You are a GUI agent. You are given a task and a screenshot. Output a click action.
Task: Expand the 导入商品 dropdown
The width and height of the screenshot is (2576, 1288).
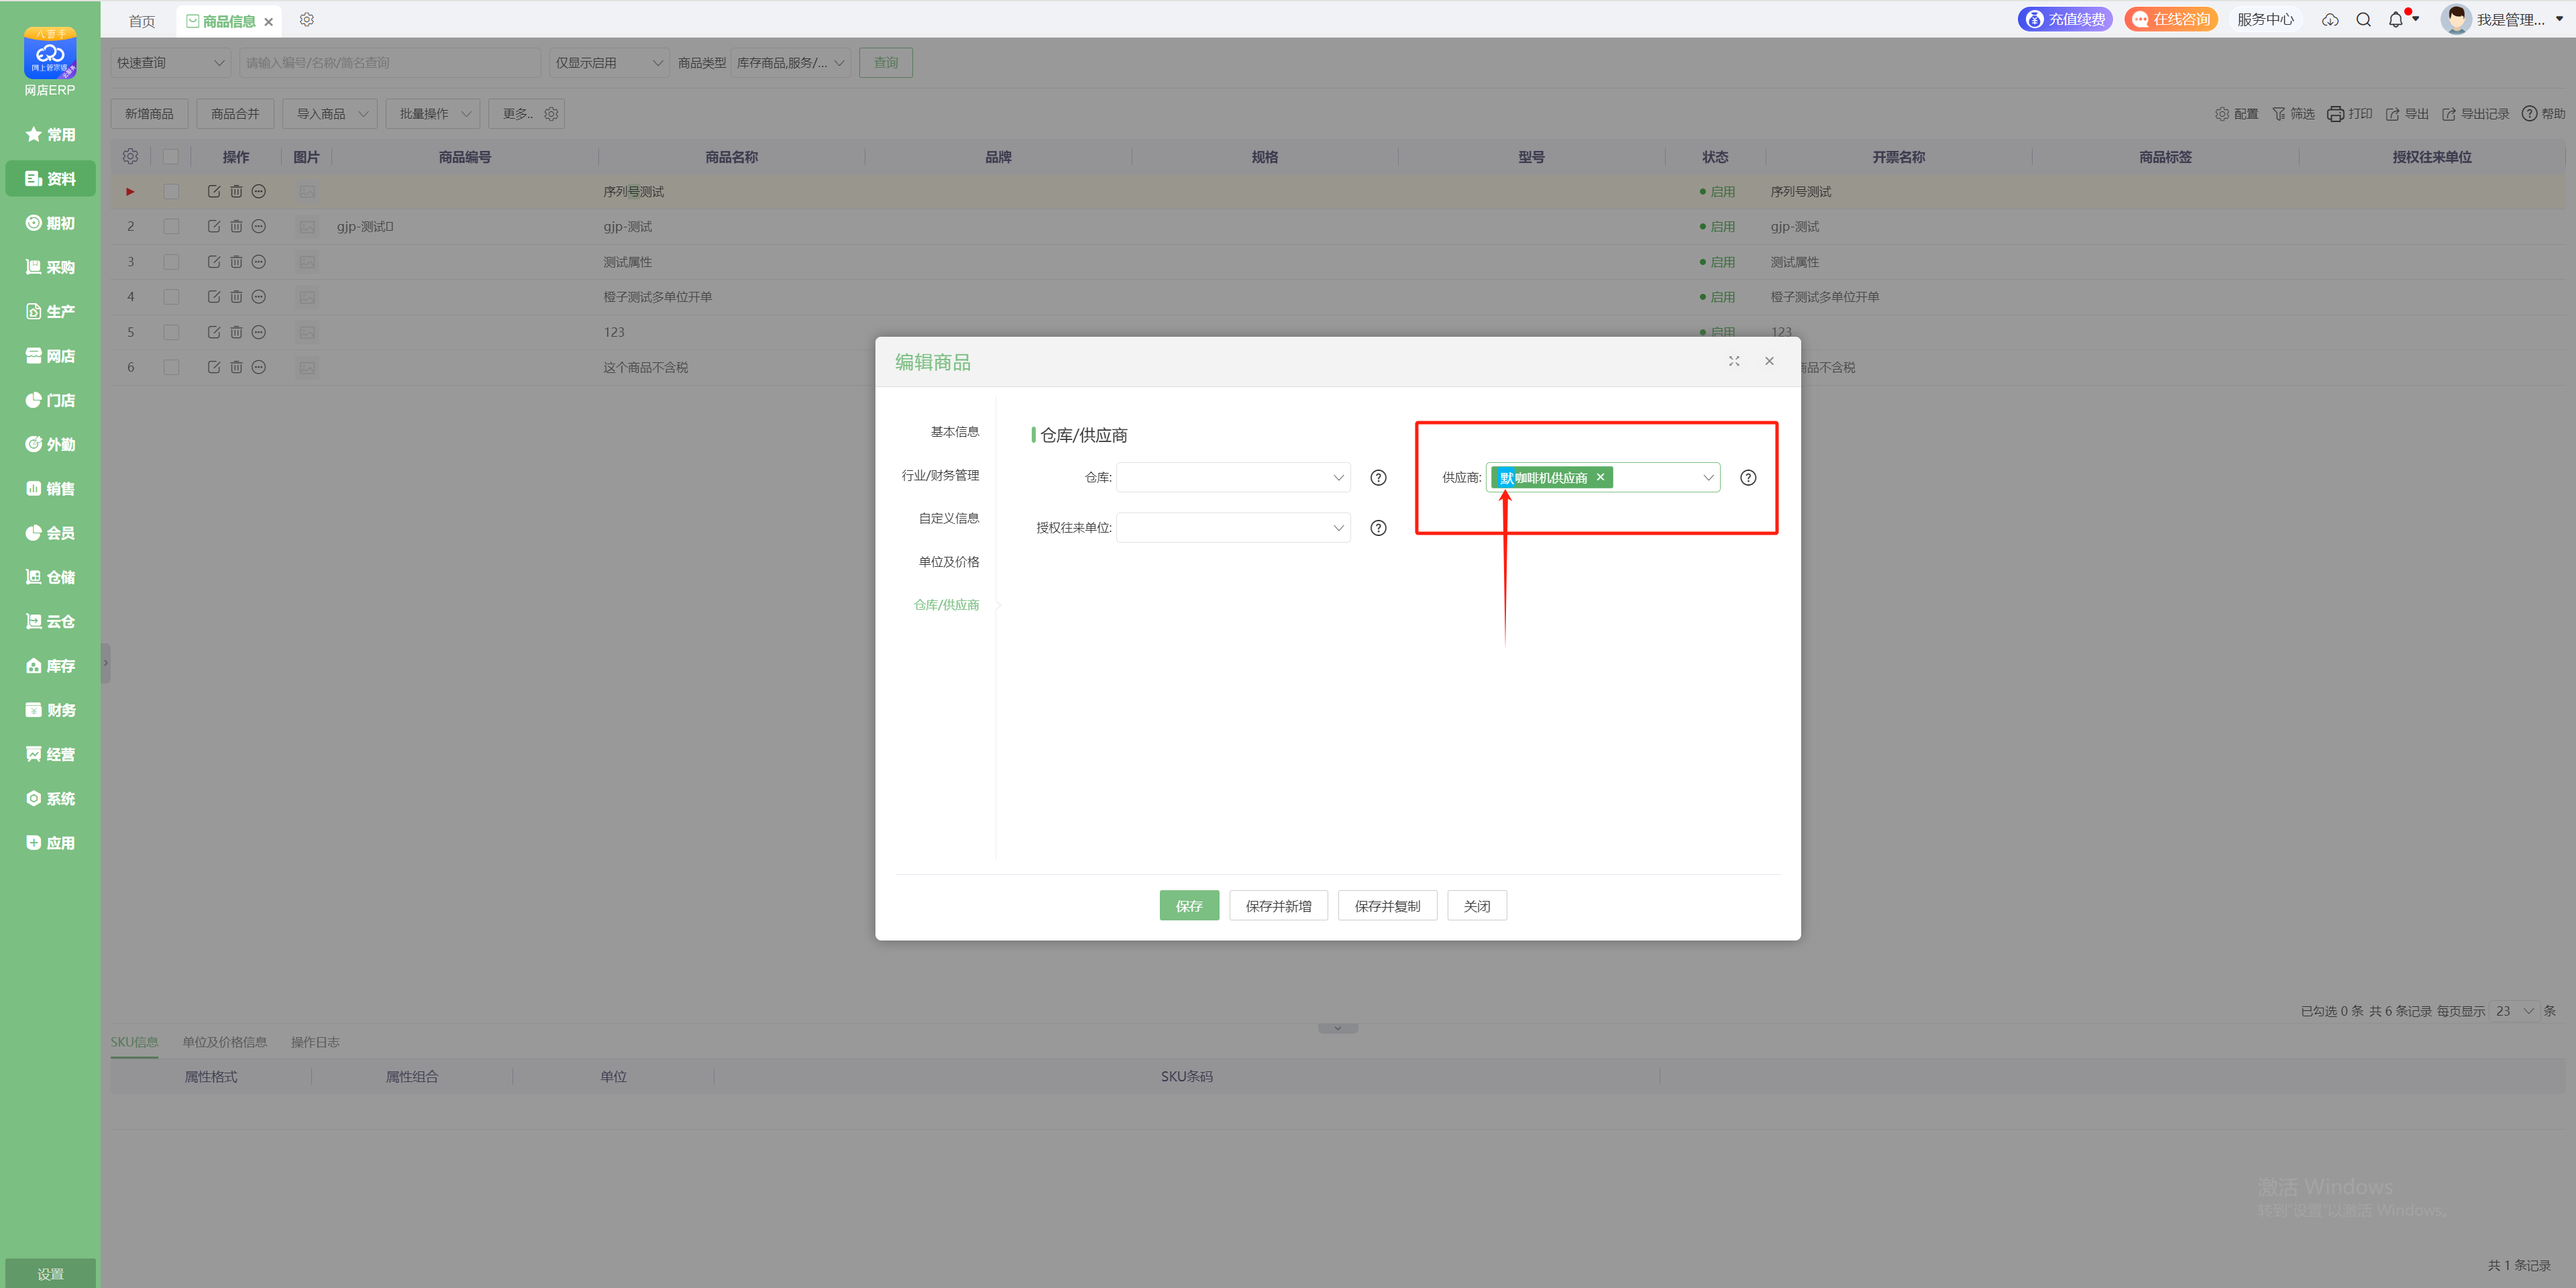click(330, 114)
